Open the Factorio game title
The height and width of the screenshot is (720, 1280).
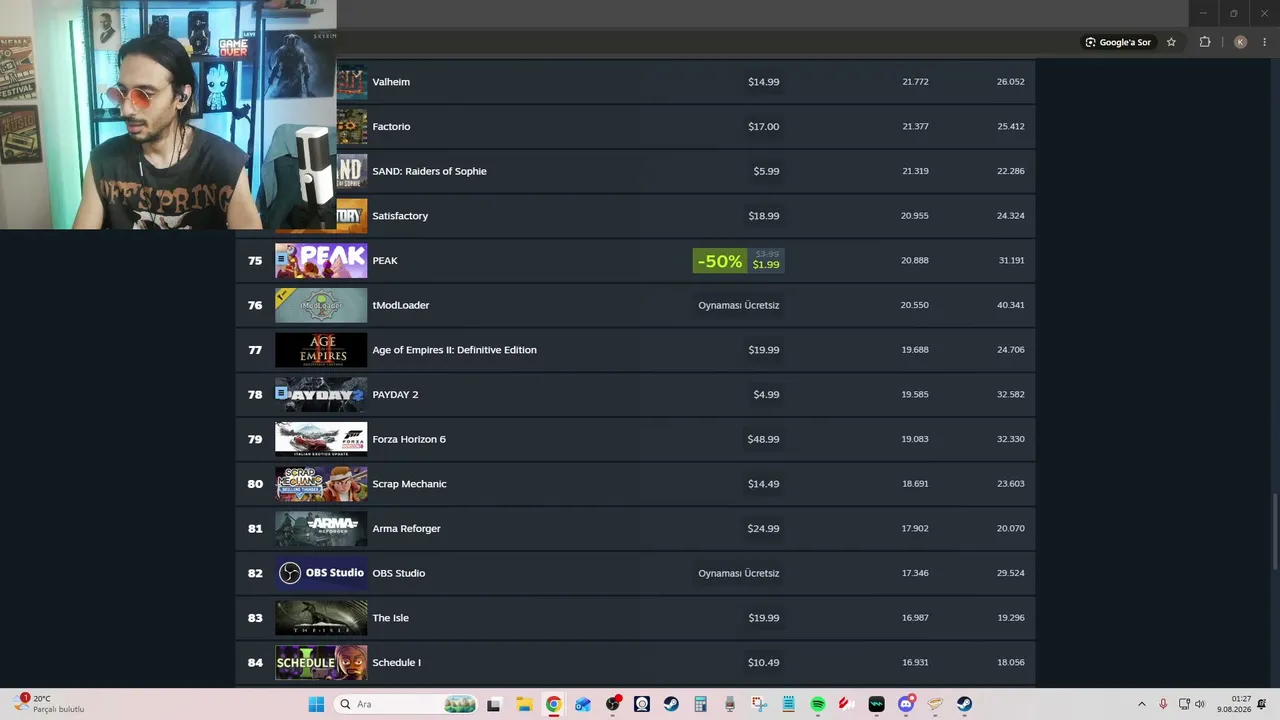pos(391,127)
